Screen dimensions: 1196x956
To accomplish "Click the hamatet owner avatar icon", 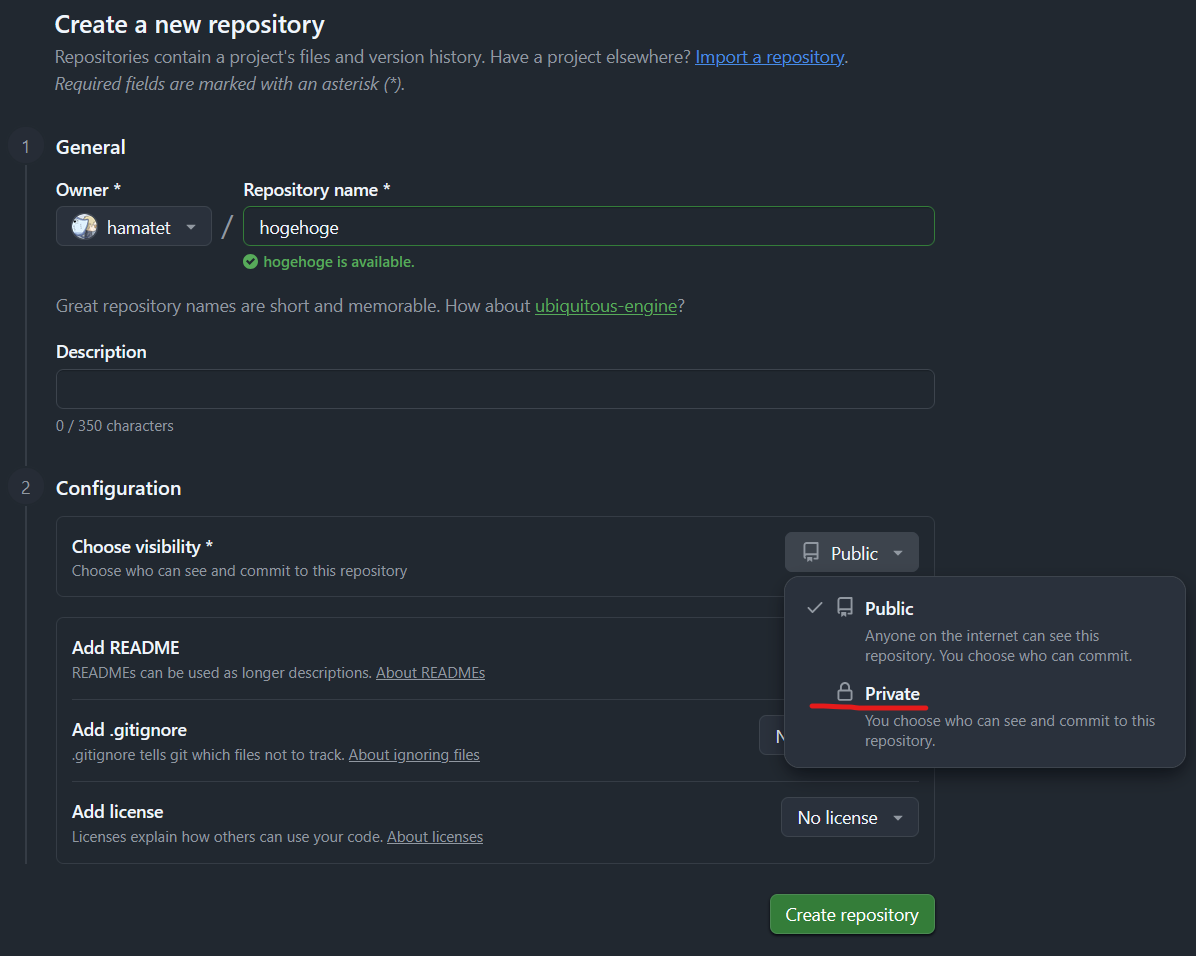I will 84,227.
